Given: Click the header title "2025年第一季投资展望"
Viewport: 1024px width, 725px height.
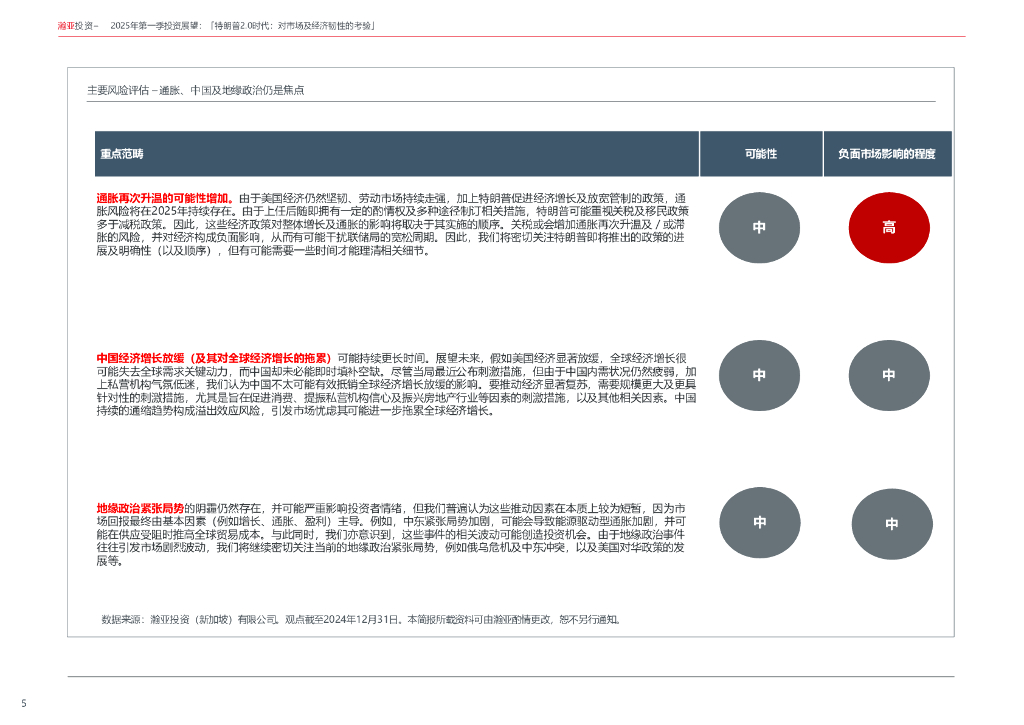Looking at the screenshot, I should [x=153, y=25].
